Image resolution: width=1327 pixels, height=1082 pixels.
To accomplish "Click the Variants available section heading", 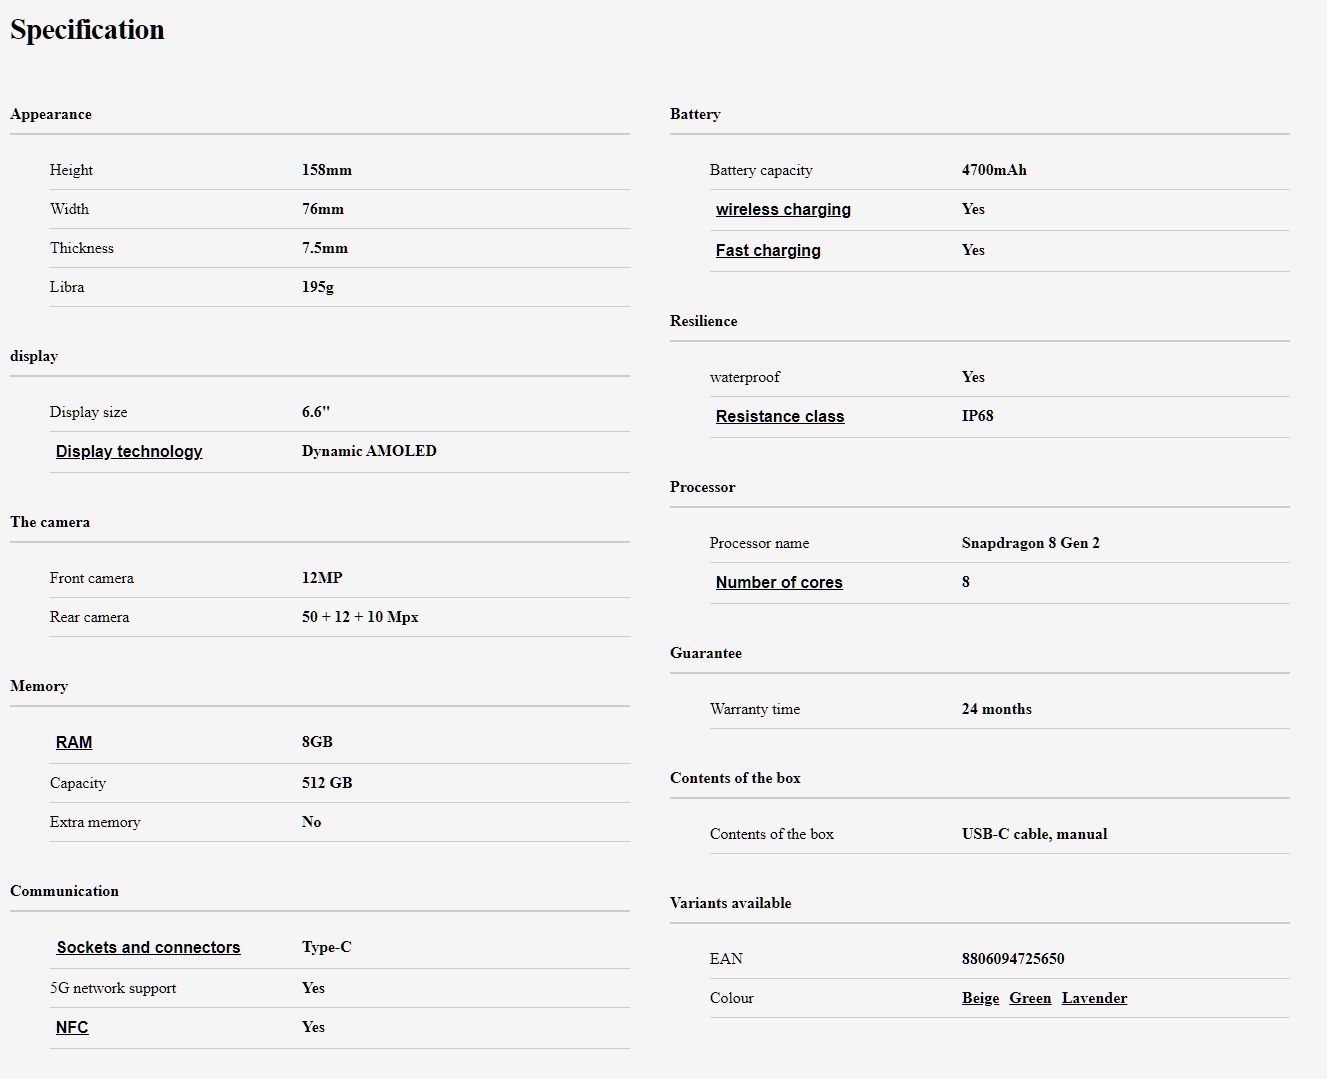I will [730, 903].
